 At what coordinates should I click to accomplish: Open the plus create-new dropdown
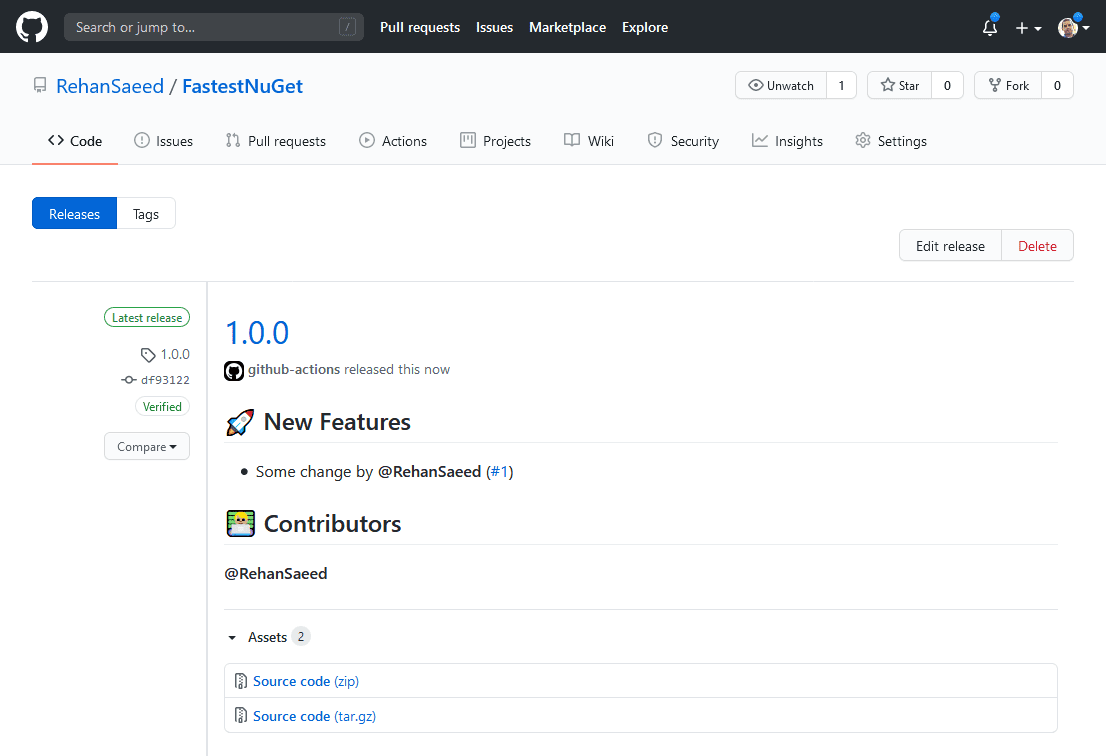(1028, 28)
